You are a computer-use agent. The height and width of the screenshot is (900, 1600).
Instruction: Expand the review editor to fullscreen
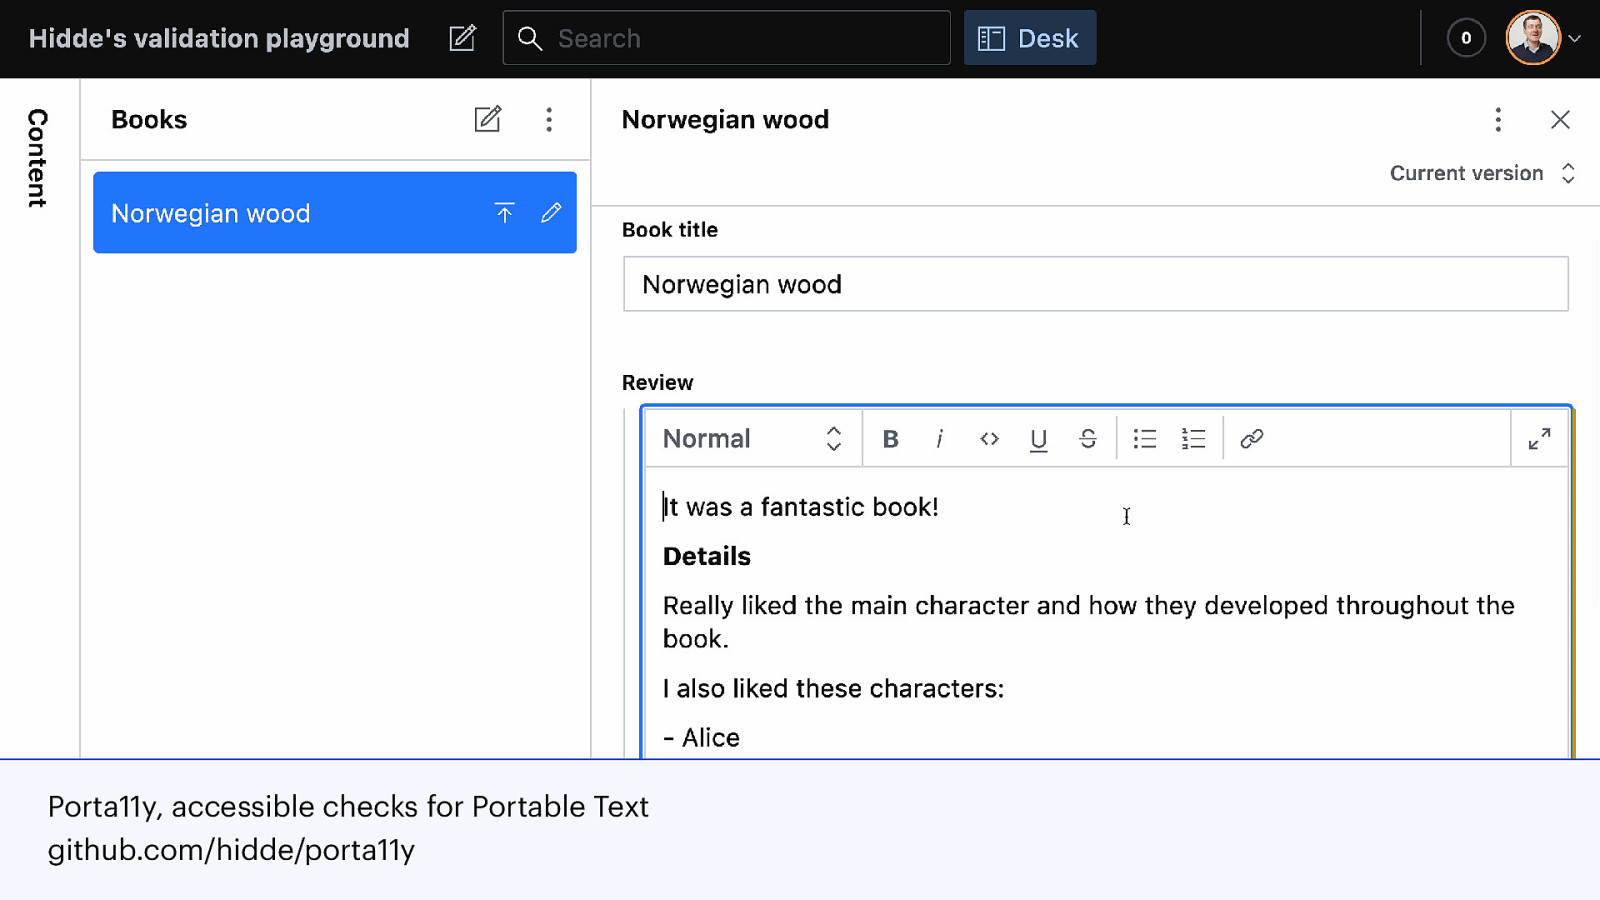1540,439
